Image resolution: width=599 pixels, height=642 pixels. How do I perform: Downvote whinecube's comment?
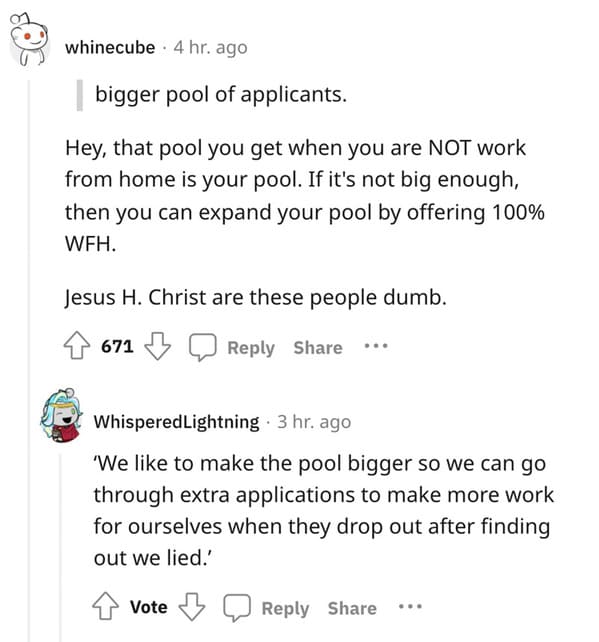pyautogui.click(x=158, y=346)
